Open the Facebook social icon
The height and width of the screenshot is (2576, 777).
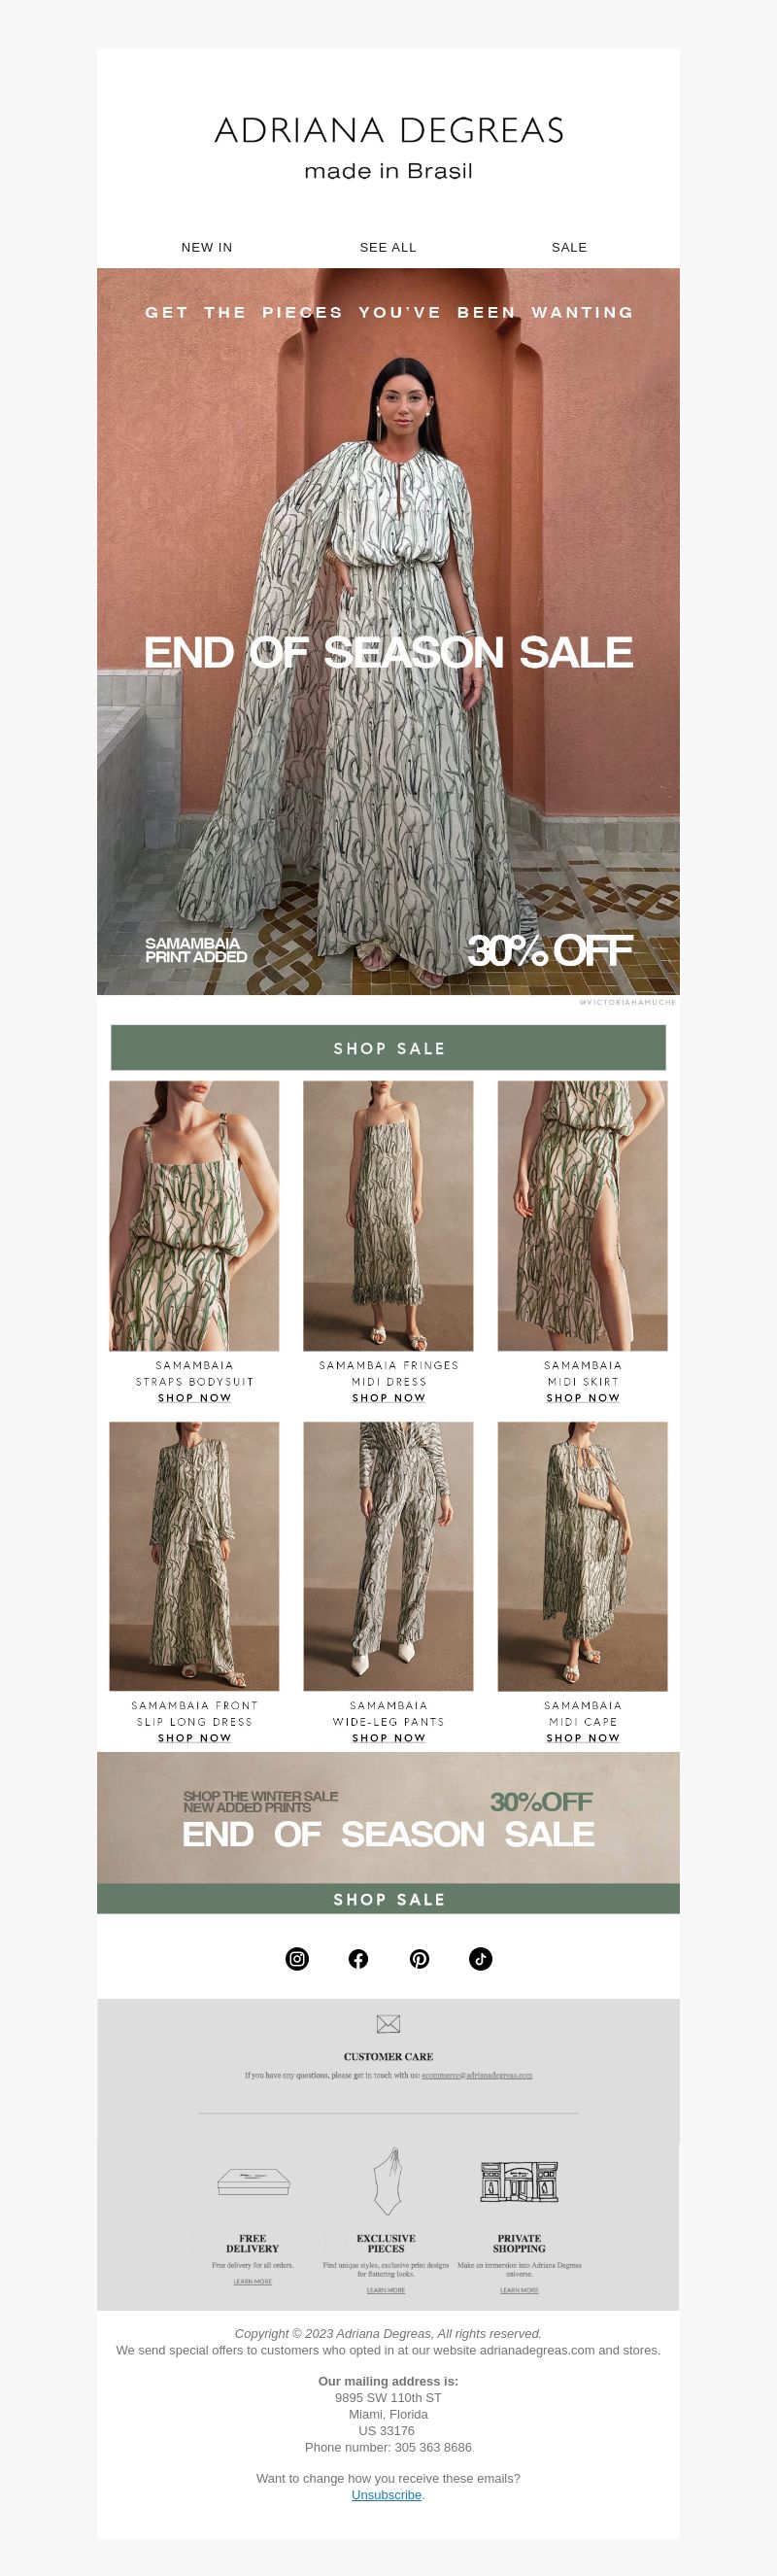click(x=358, y=1959)
